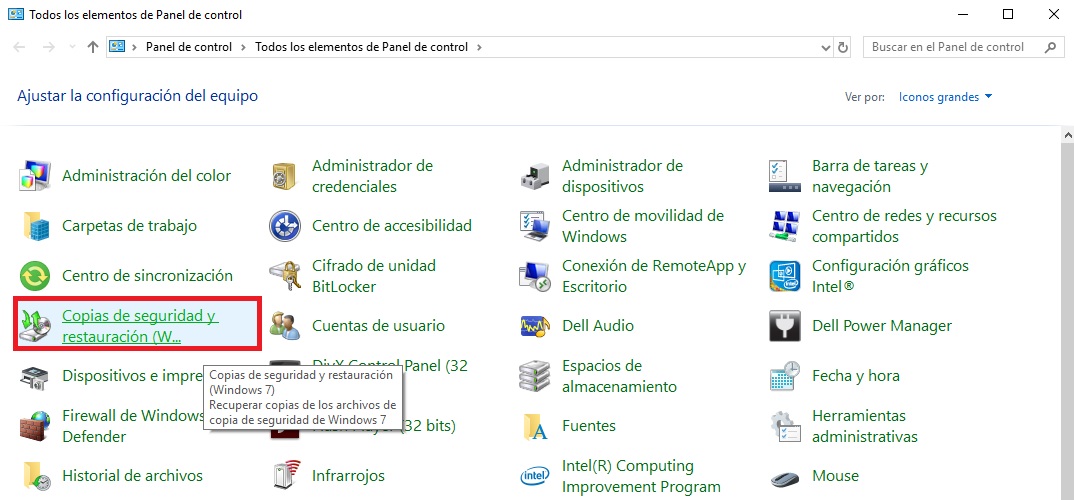The height and width of the screenshot is (500, 1074).
Task: Click the Dell Audio icon
Action: [x=535, y=326]
